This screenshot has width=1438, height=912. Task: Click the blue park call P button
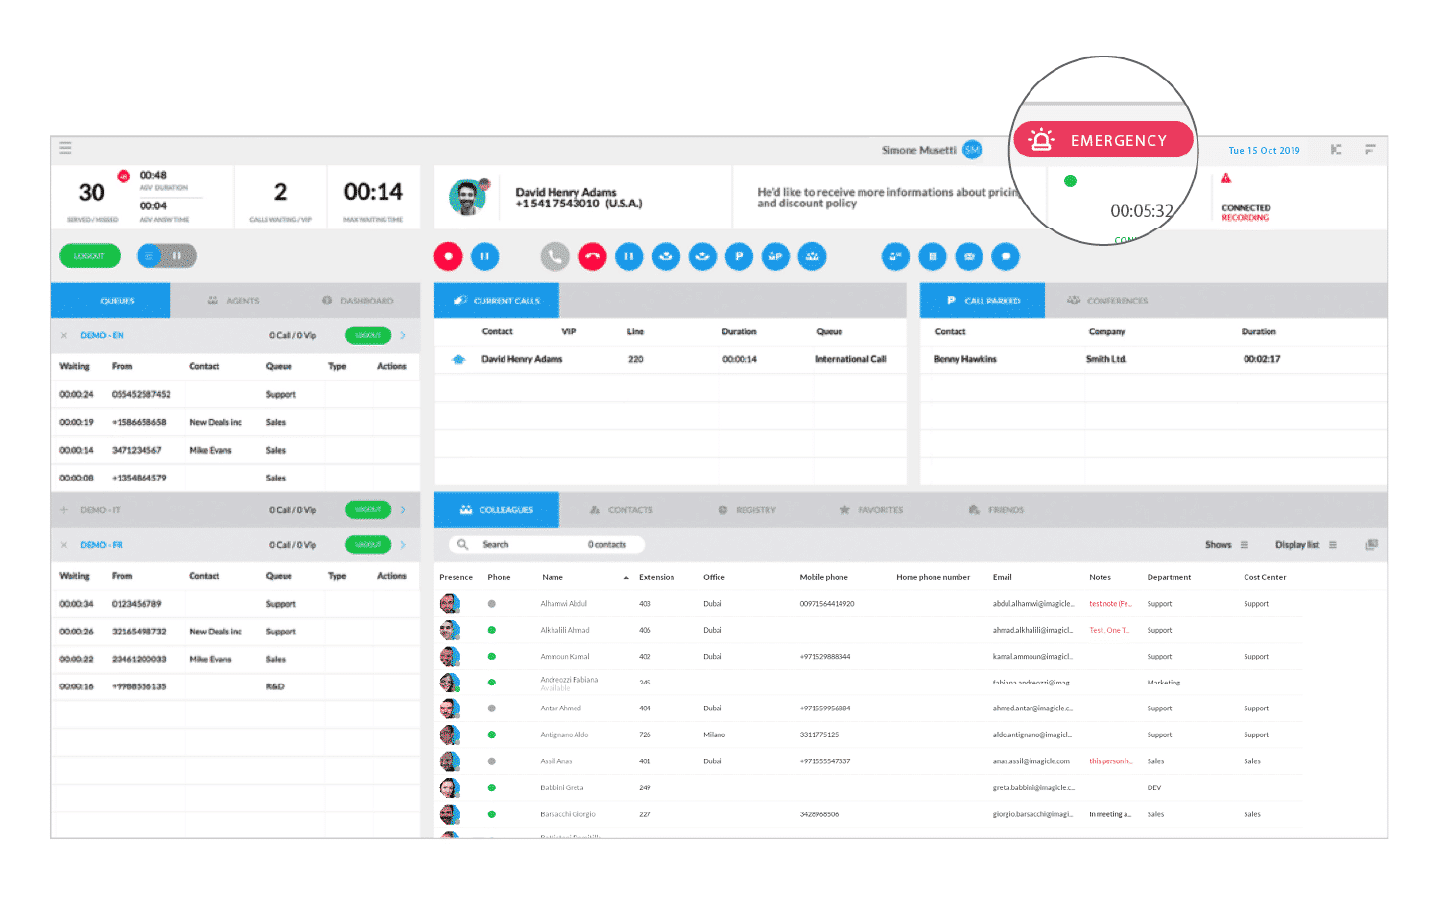click(739, 257)
